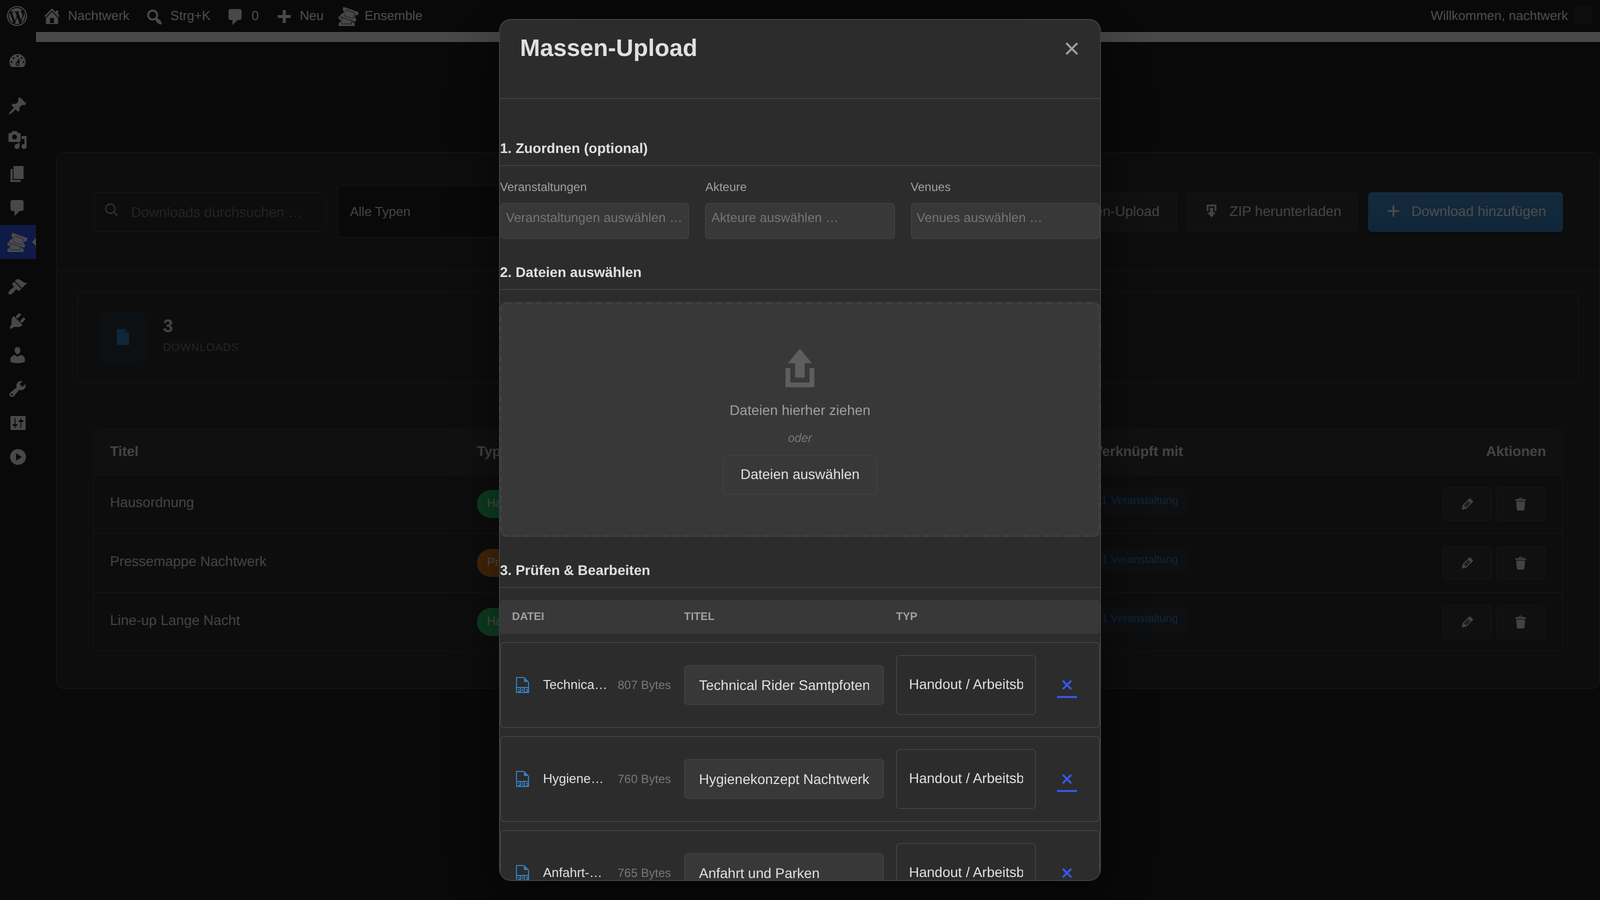Image resolution: width=1600 pixels, height=900 pixels.
Task: Open Ensemble menu in admin bar
Action: coord(380,16)
